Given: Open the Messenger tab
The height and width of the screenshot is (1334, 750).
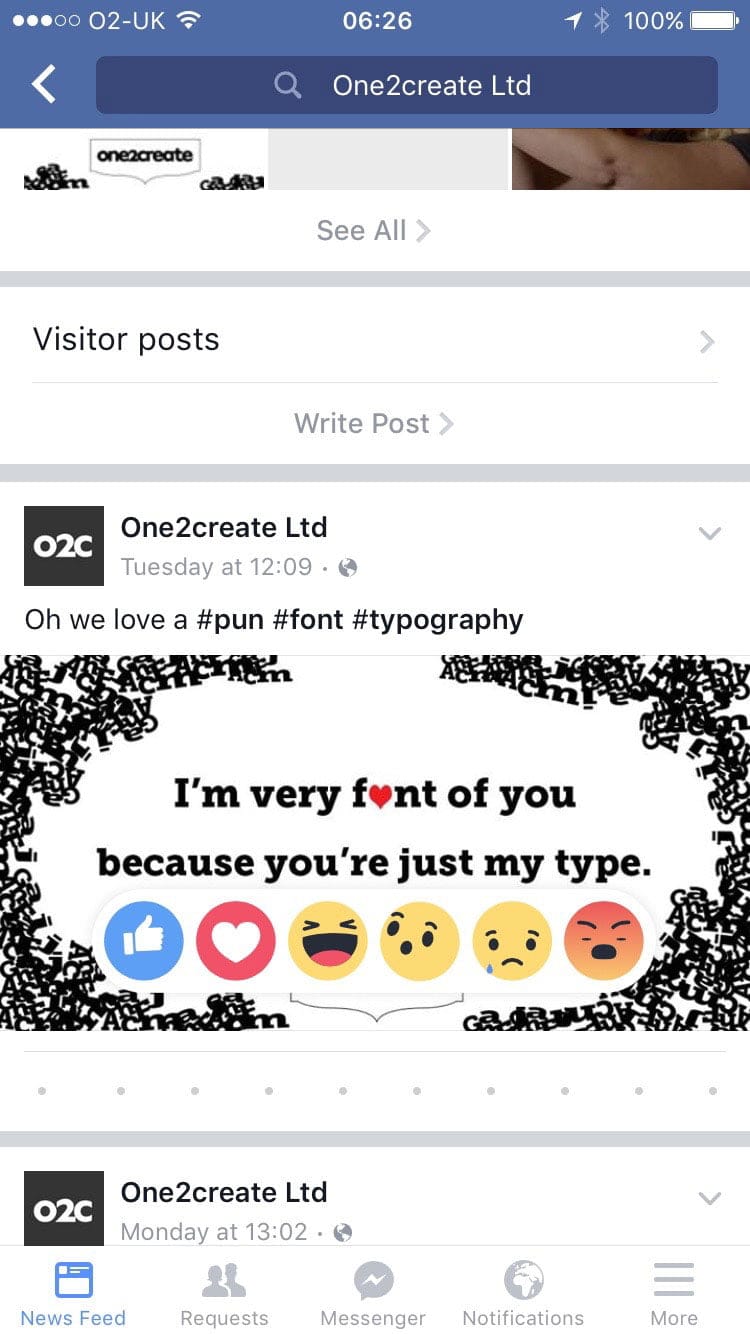Looking at the screenshot, I should pos(373,1292).
